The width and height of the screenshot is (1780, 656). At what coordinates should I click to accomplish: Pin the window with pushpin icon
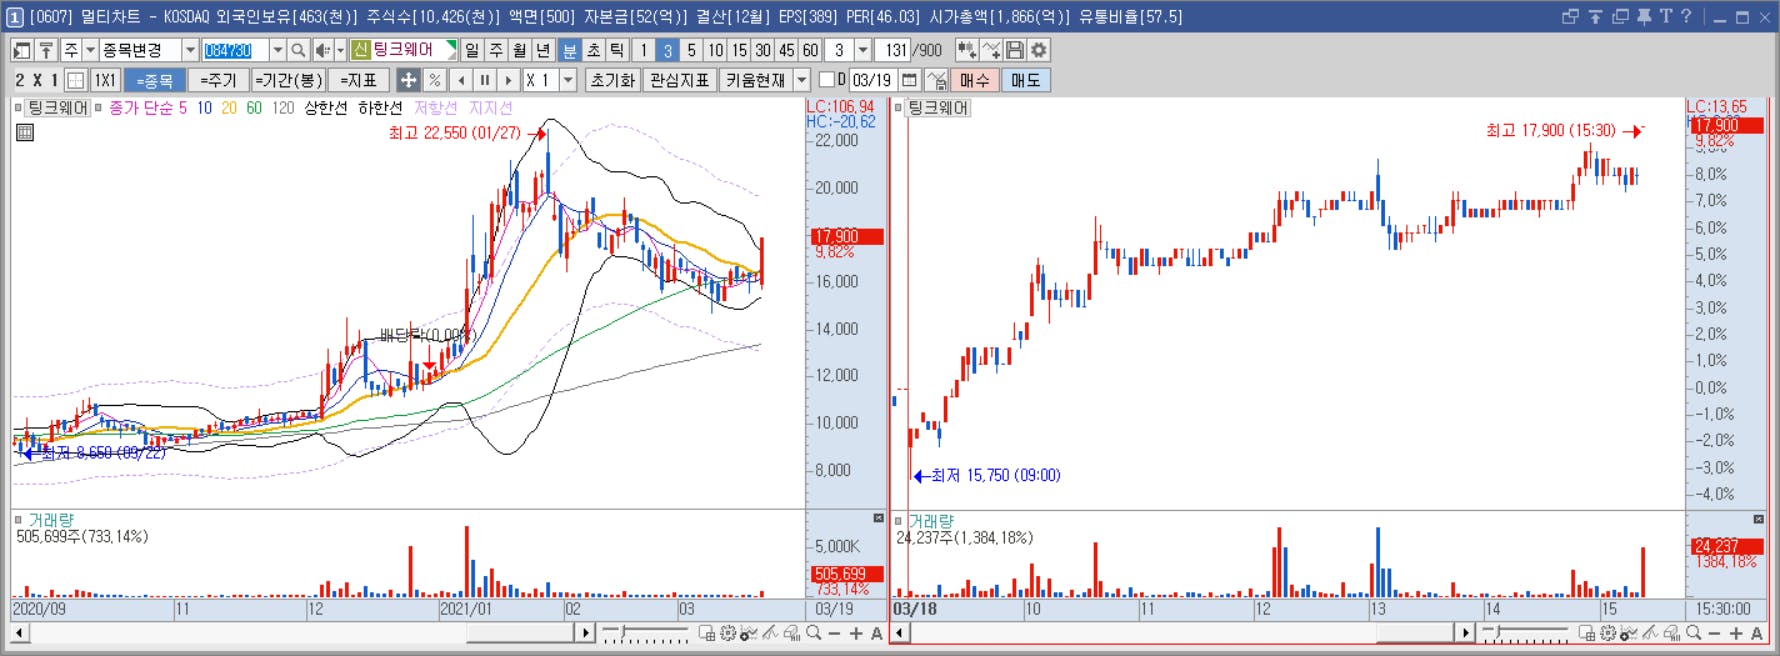click(1644, 16)
